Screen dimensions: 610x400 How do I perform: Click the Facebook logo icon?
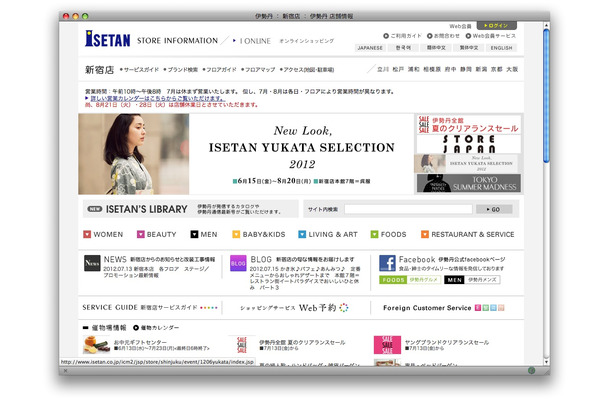click(387, 263)
